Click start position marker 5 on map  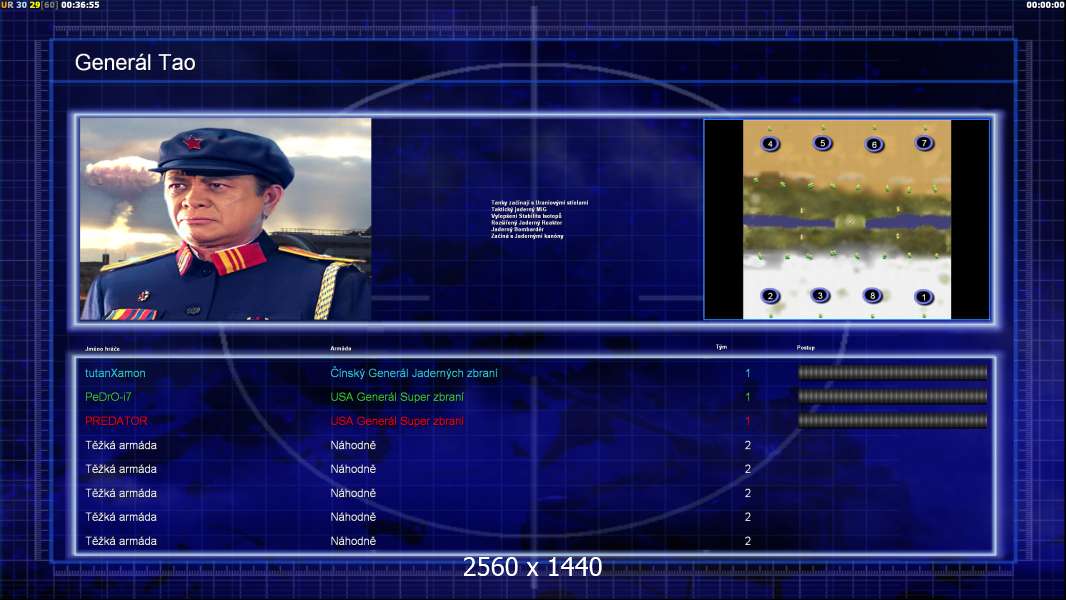click(823, 143)
